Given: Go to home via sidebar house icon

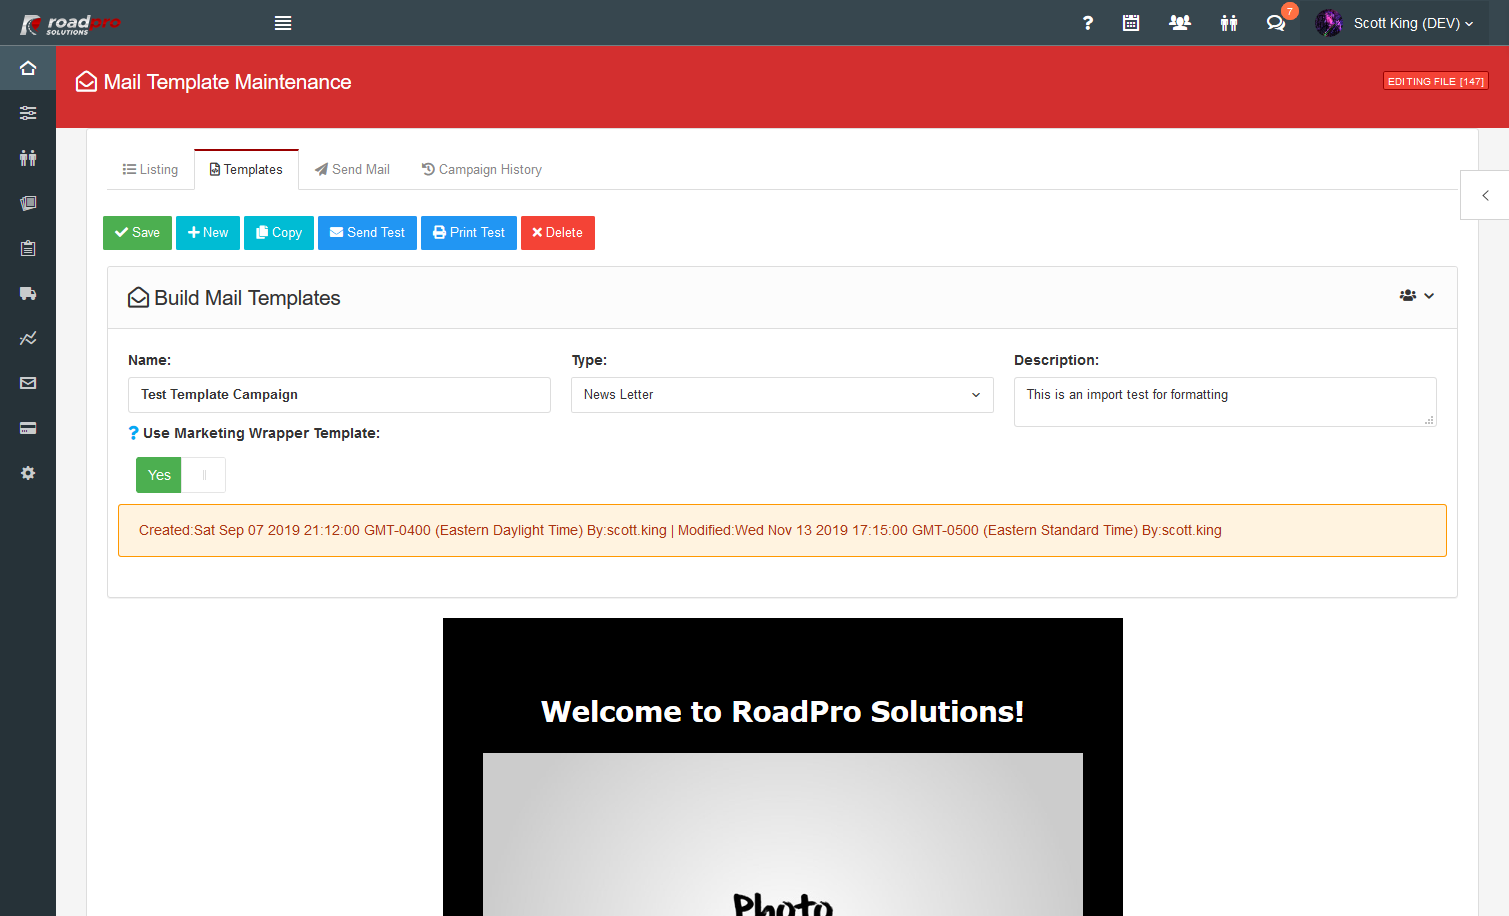Looking at the screenshot, I should coord(28,68).
